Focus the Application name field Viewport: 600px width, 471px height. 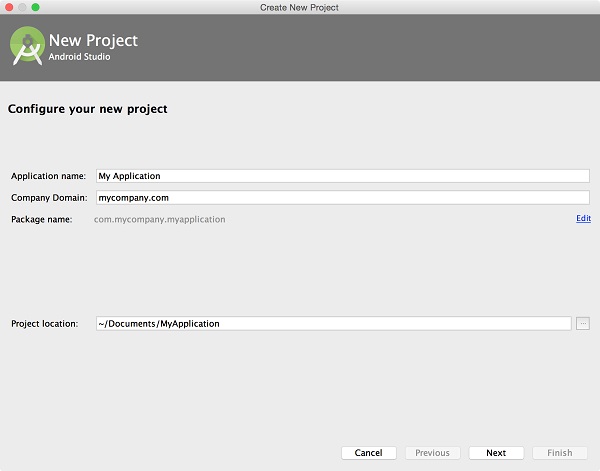tap(342, 176)
